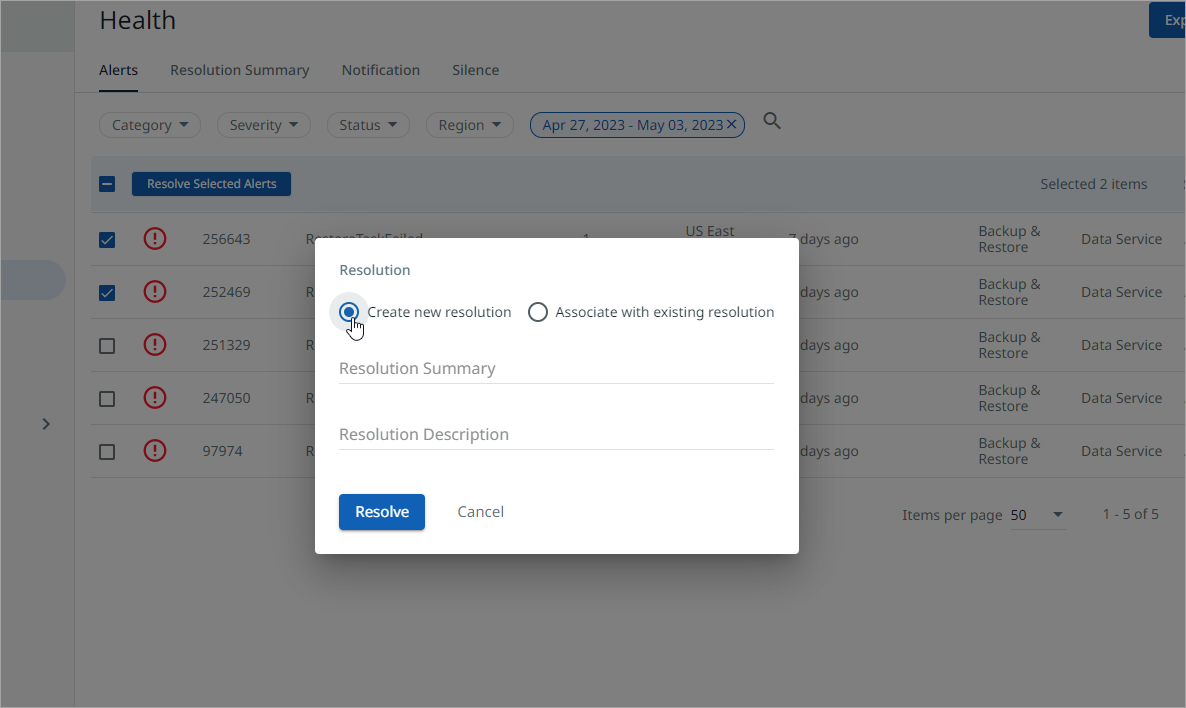
Task: Click severity icon for alert 256643
Action: [155, 239]
